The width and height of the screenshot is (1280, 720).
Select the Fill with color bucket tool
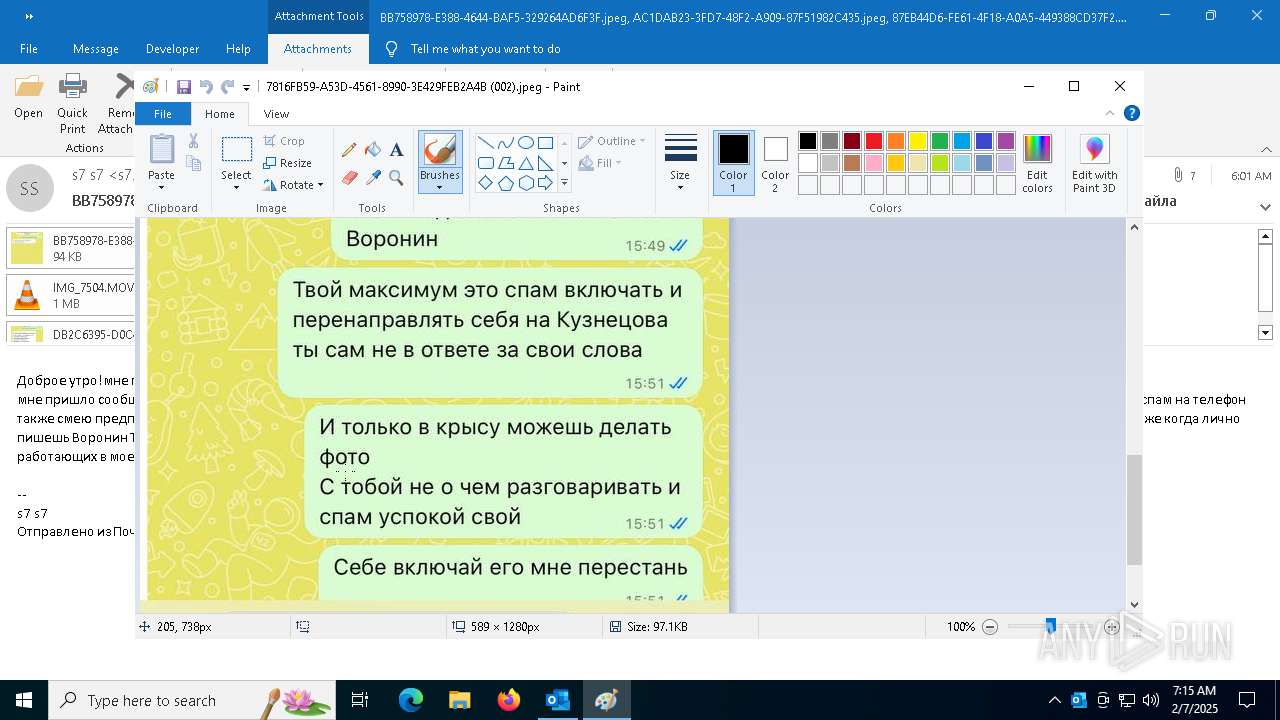(373, 150)
